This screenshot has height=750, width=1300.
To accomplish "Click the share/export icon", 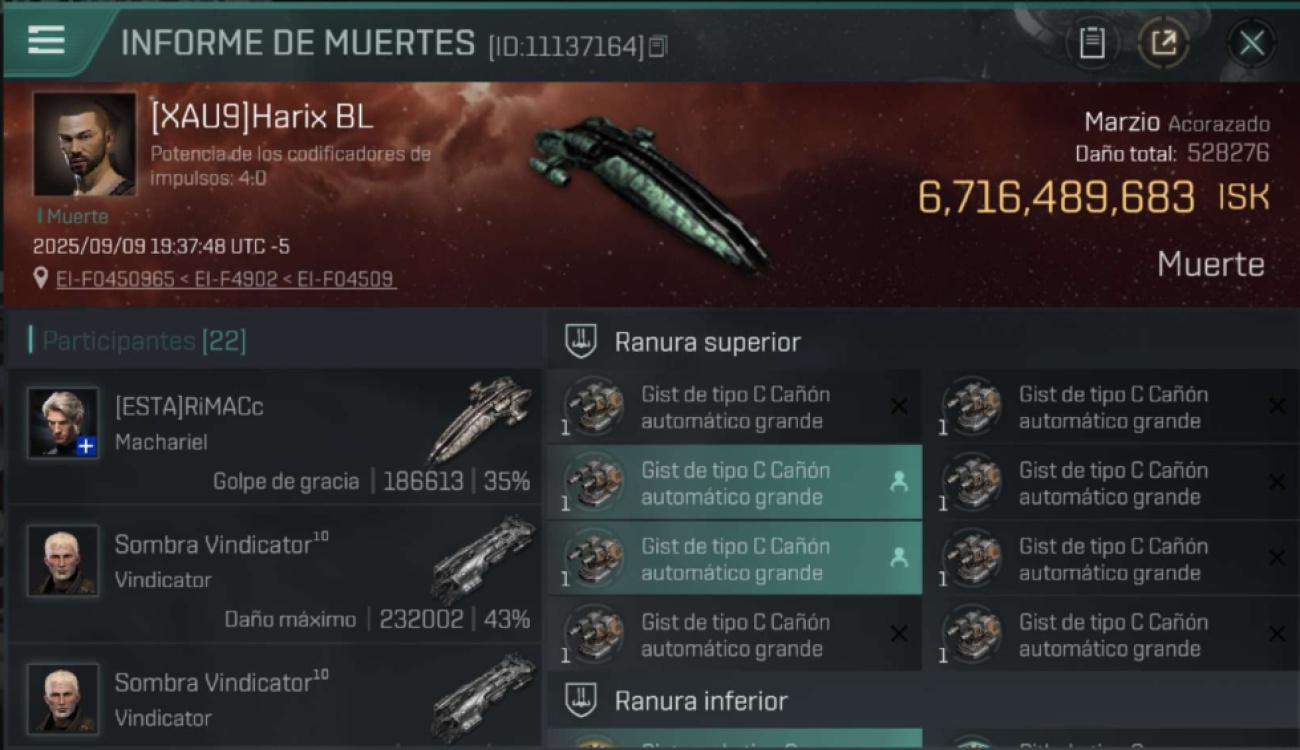I will [x=1163, y=43].
